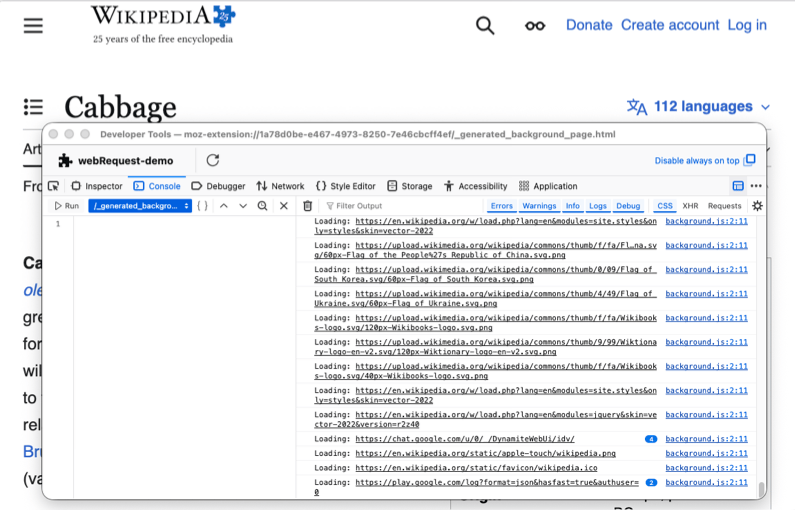Switch to the Debugger tab

coord(219,186)
